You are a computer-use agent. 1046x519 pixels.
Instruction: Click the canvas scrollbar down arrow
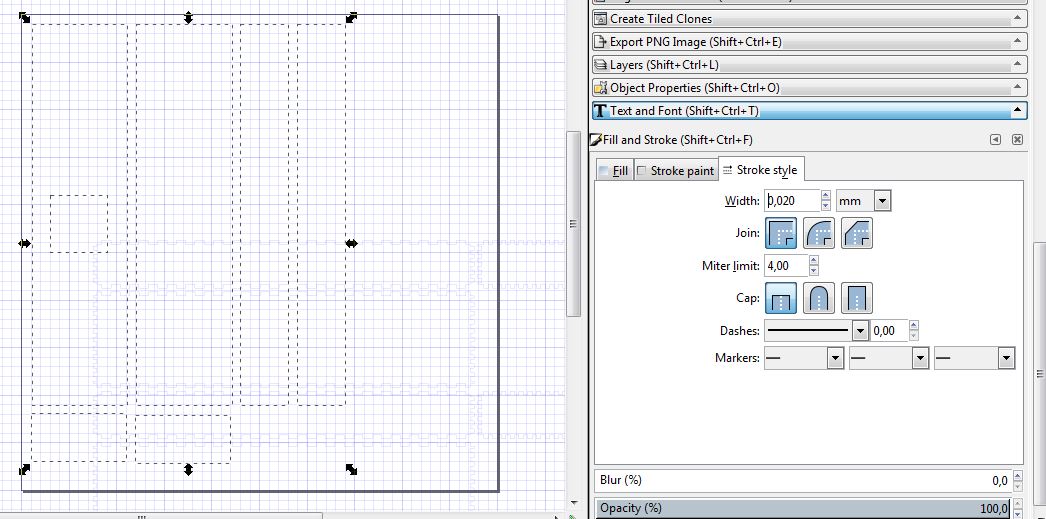click(x=574, y=504)
